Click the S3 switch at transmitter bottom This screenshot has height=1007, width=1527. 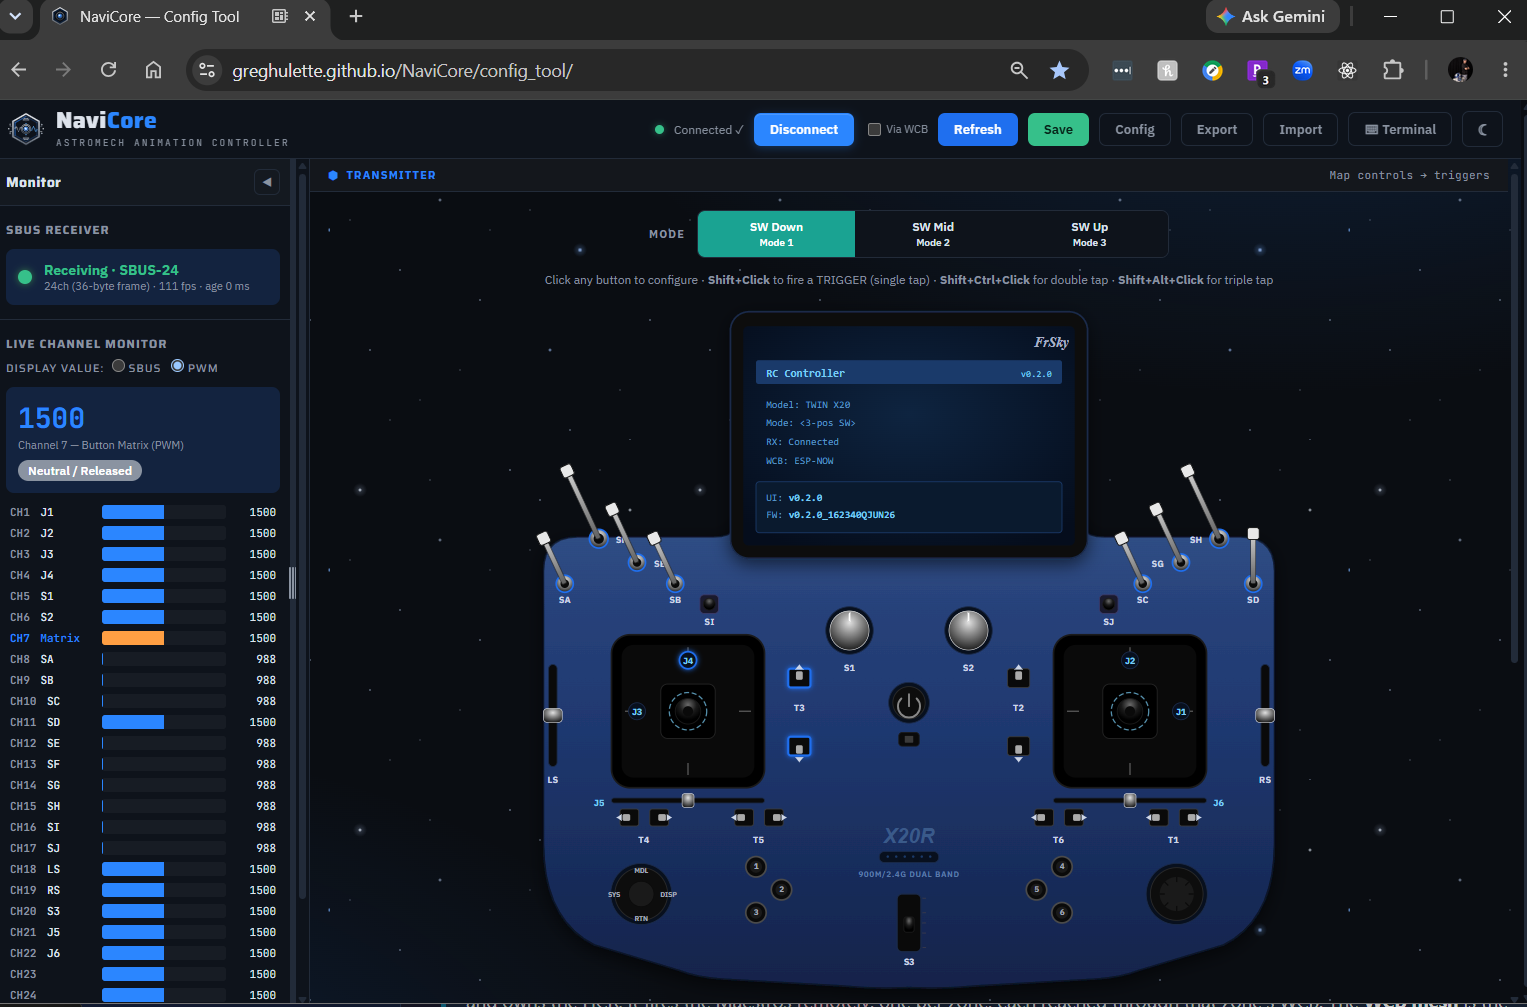[909, 923]
